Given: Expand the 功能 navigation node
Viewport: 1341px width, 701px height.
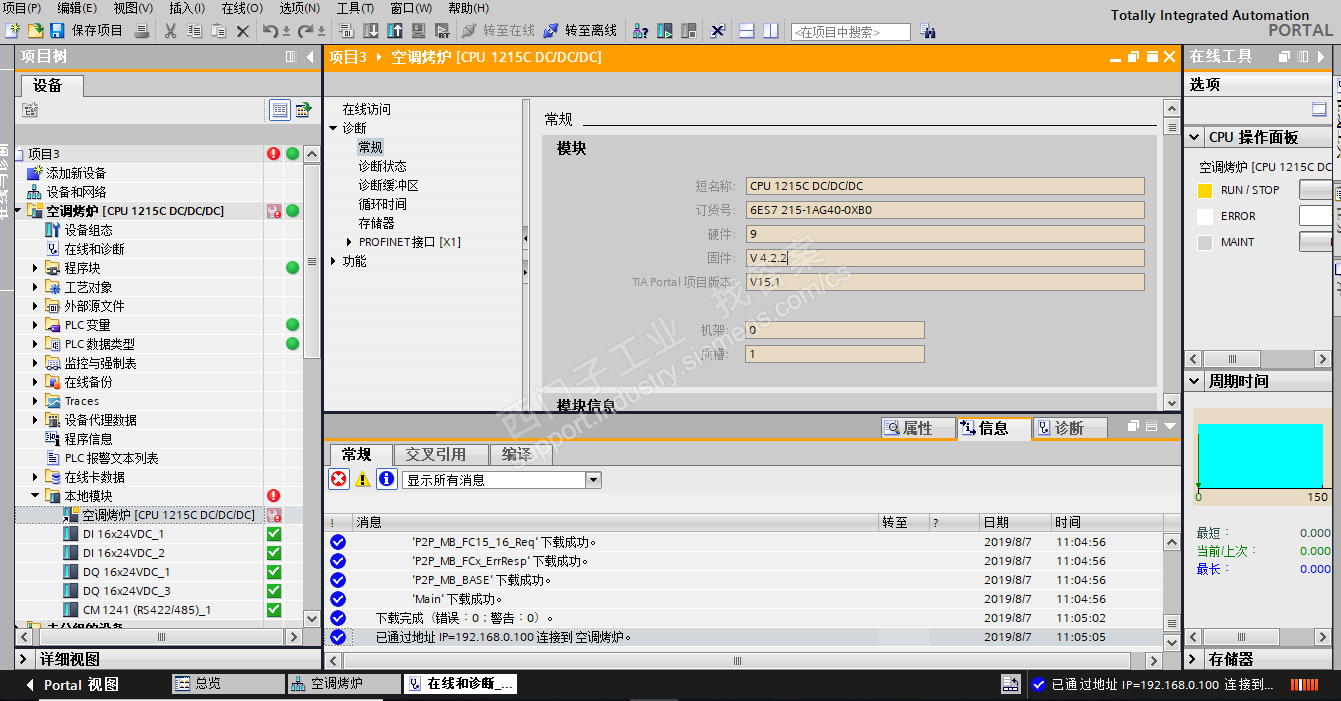Looking at the screenshot, I should point(334,261).
